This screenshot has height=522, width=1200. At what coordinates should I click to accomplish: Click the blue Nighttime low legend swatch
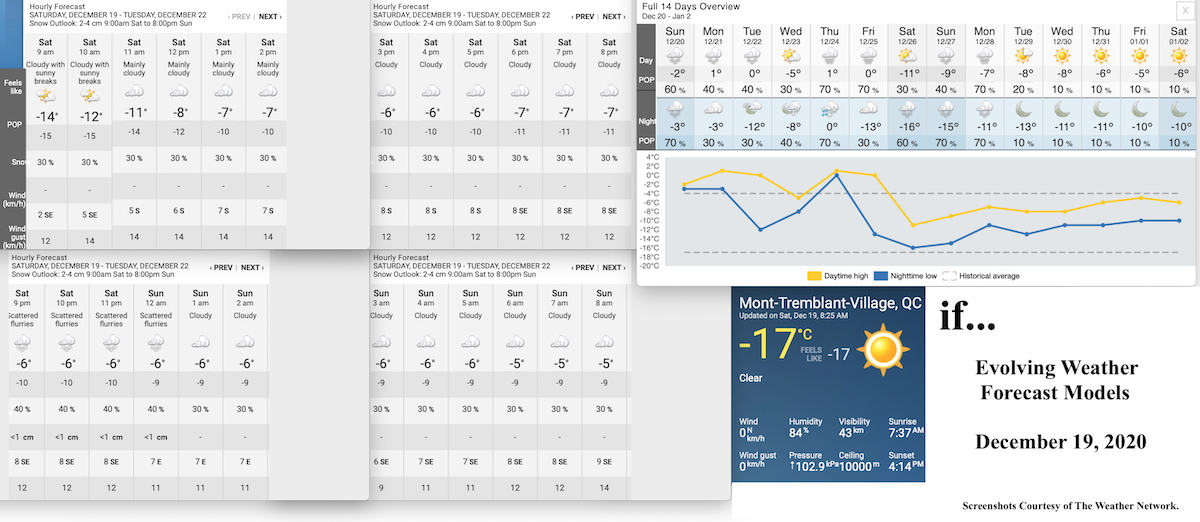pyautogui.click(x=880, y=275)
